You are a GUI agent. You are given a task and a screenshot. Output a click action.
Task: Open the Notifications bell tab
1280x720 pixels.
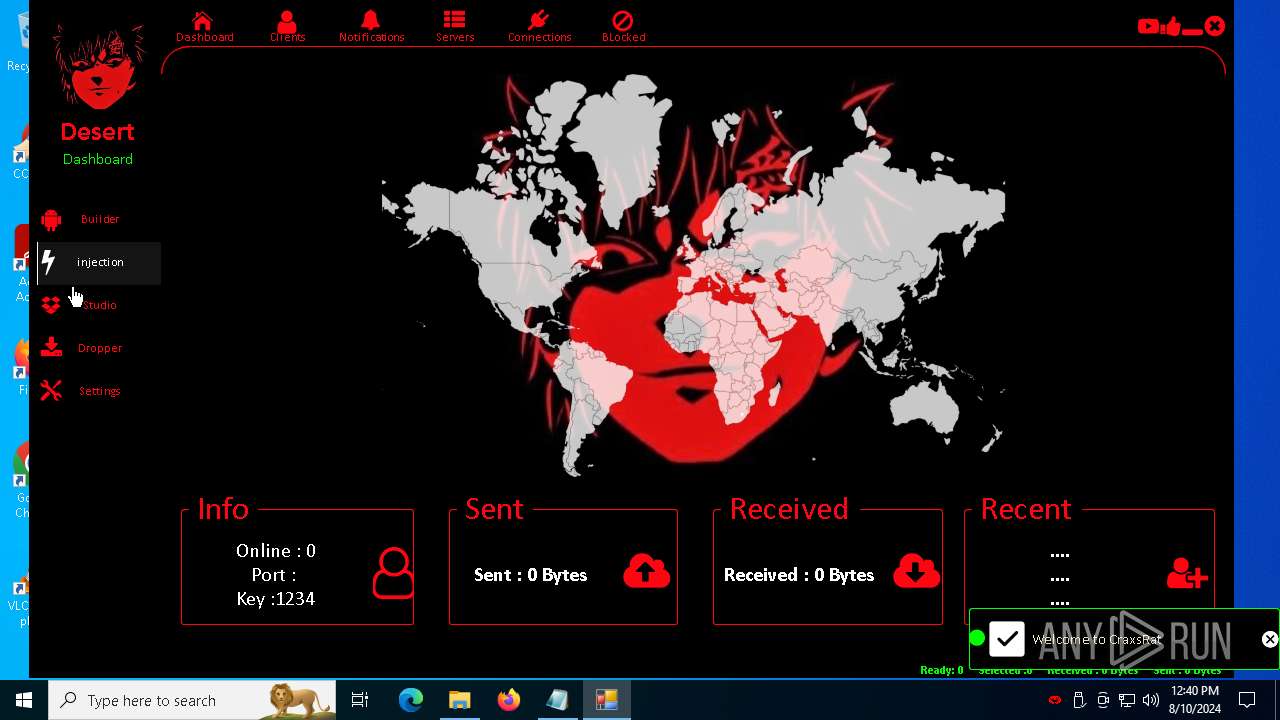coord(371,27)
